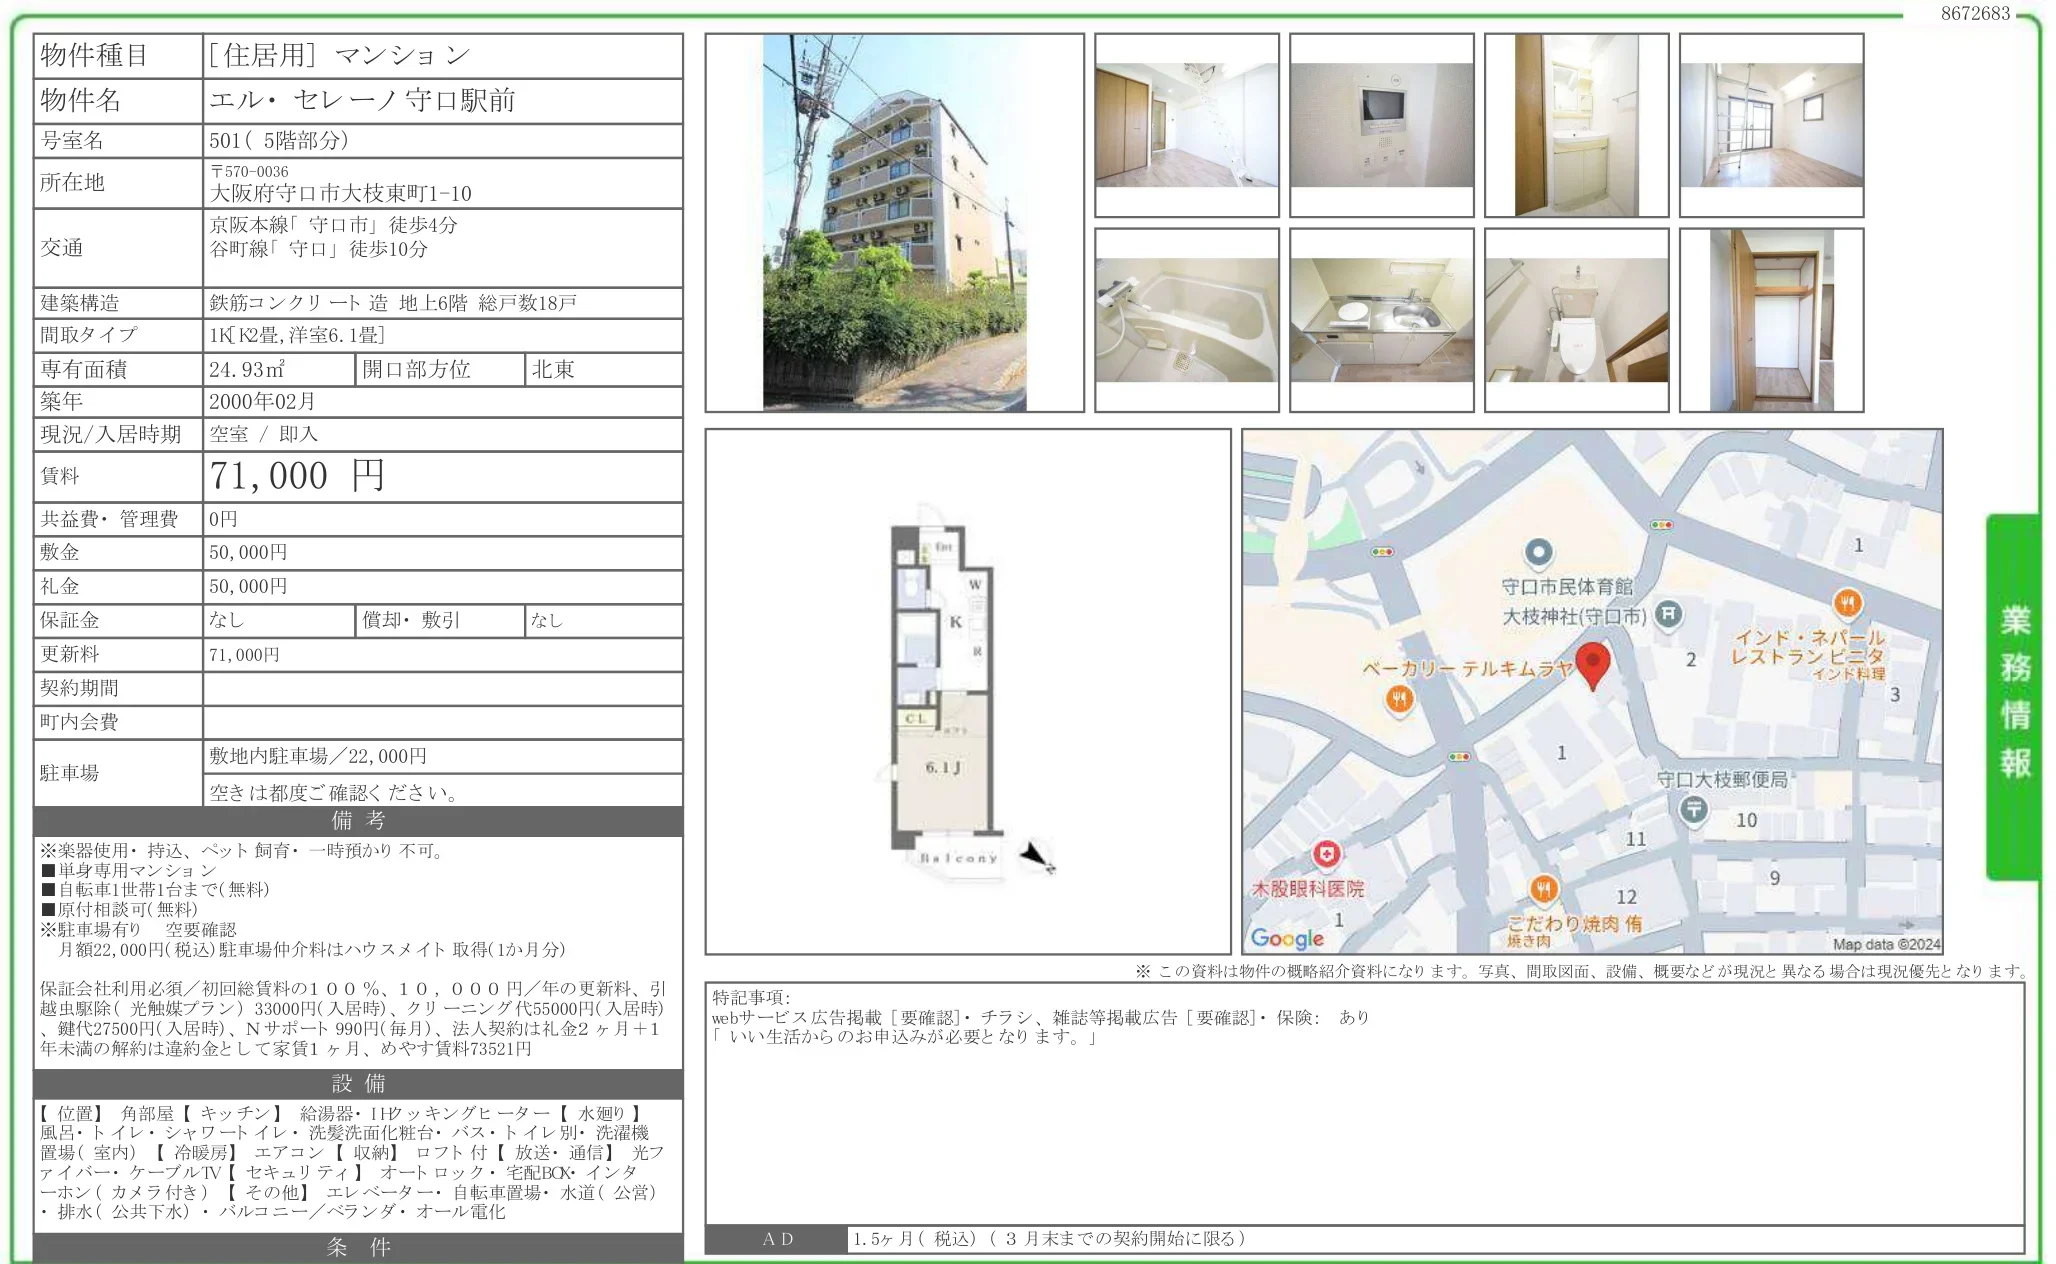The image size is (2056, 1264).
Task: Open the washbasin vanity photo thumbnail
Action: [x=1576, y=125]
